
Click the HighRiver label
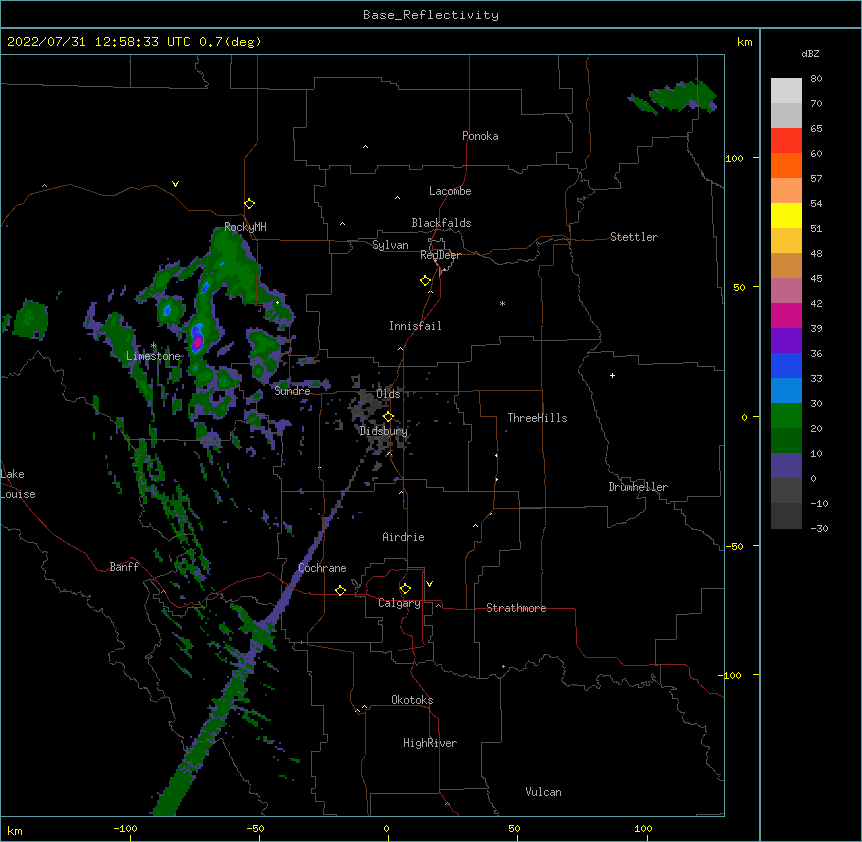pos(430,743)
